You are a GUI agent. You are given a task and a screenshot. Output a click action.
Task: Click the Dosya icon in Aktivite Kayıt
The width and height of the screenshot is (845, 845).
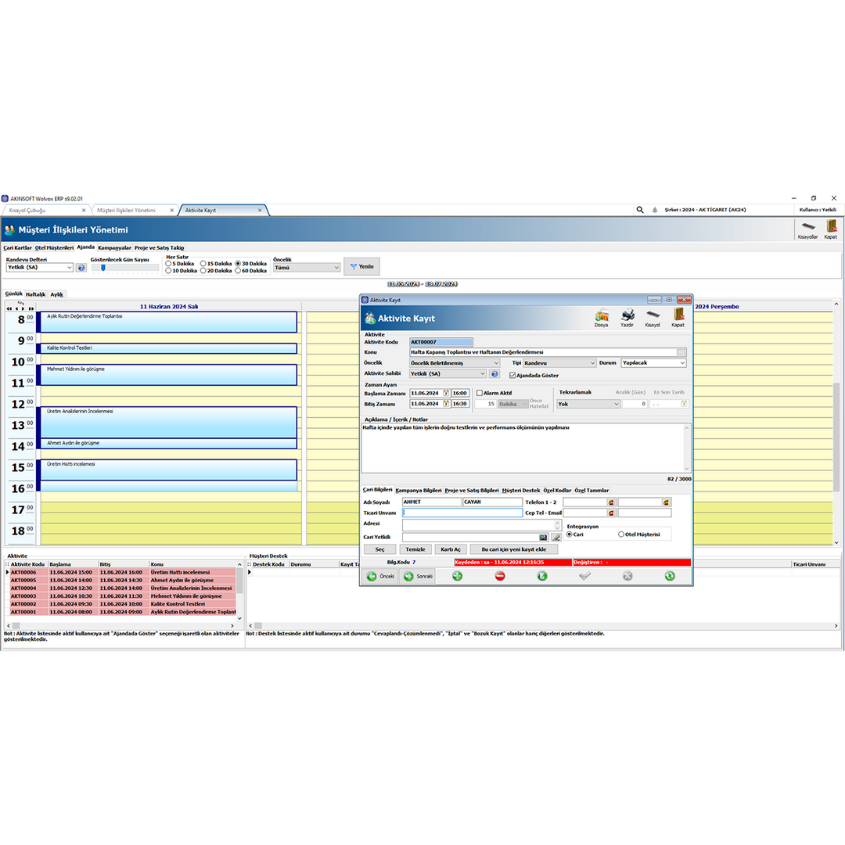601,318
